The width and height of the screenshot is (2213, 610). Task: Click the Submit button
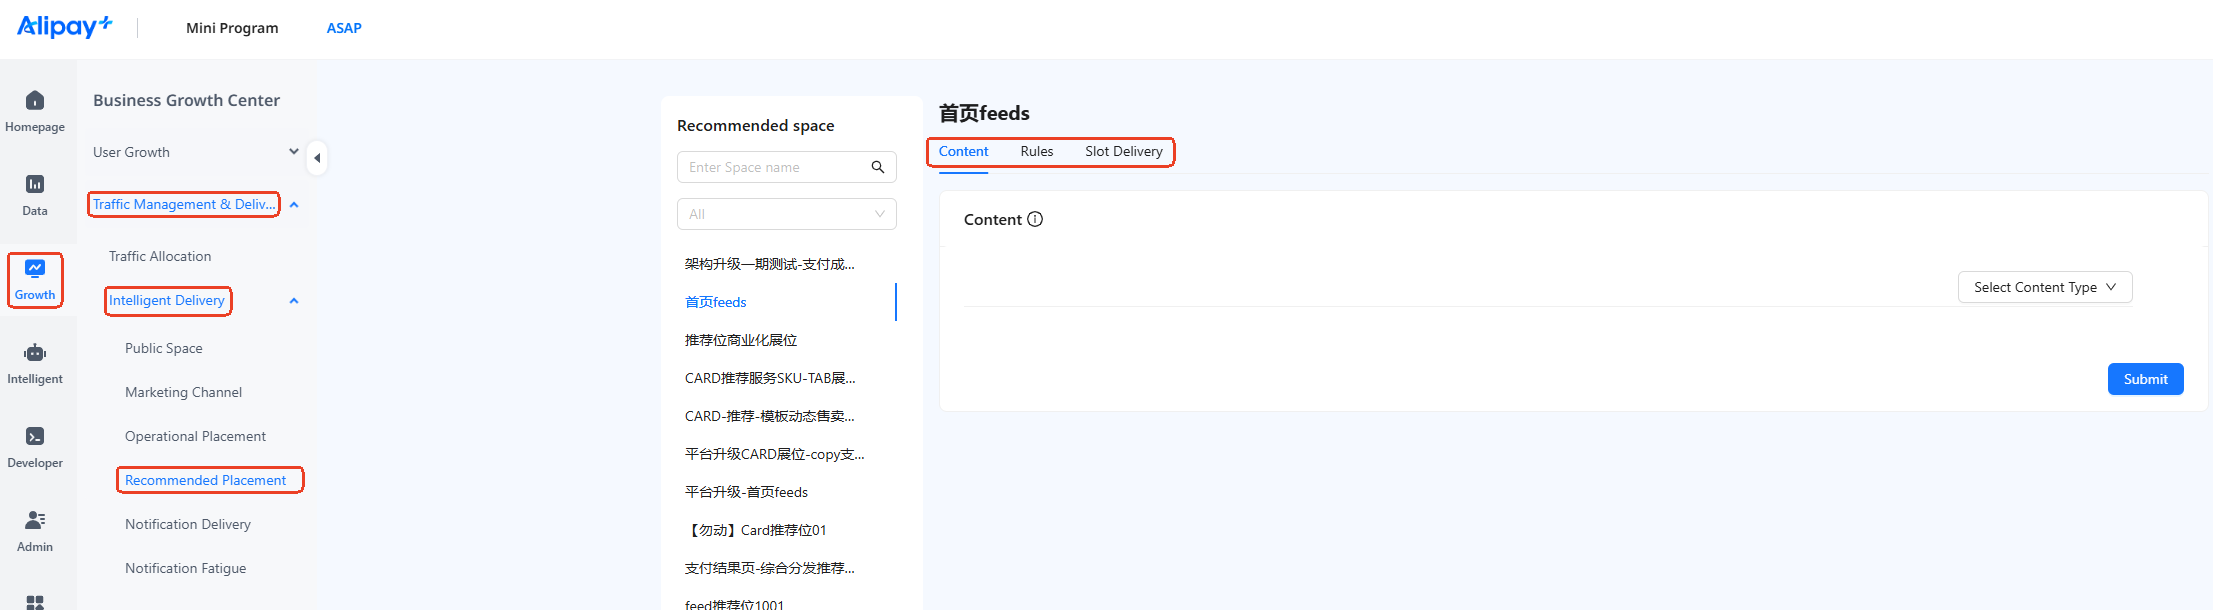[2146, 379]
